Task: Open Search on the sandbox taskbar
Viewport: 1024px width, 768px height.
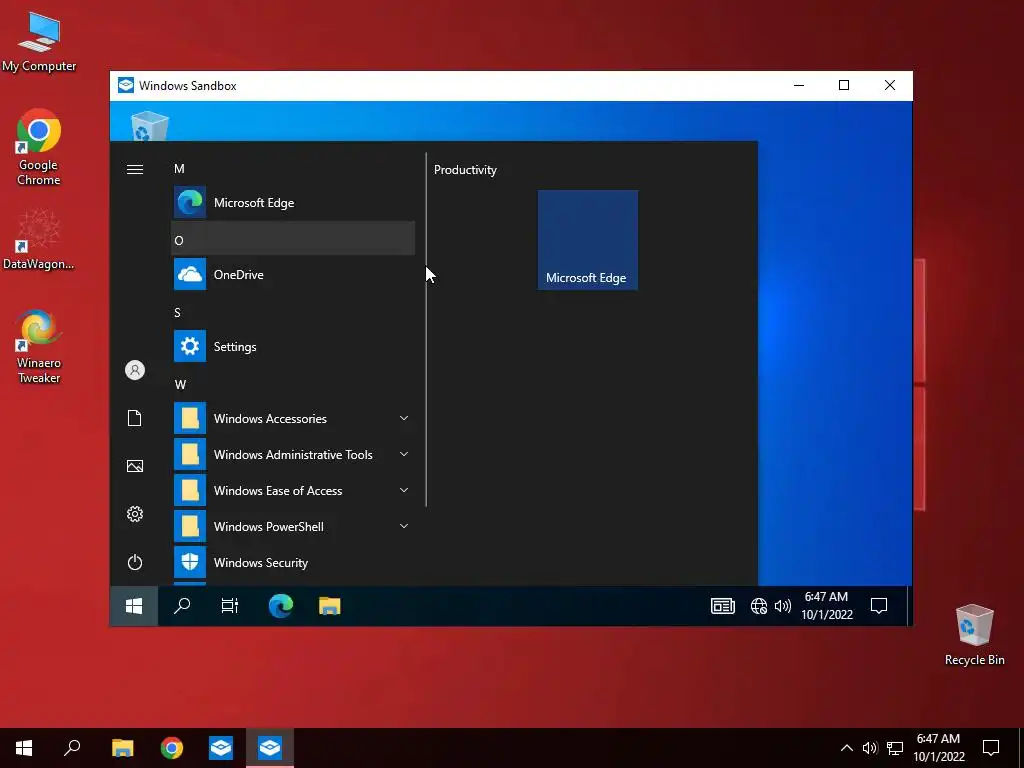Action: [x=182, y=606]
